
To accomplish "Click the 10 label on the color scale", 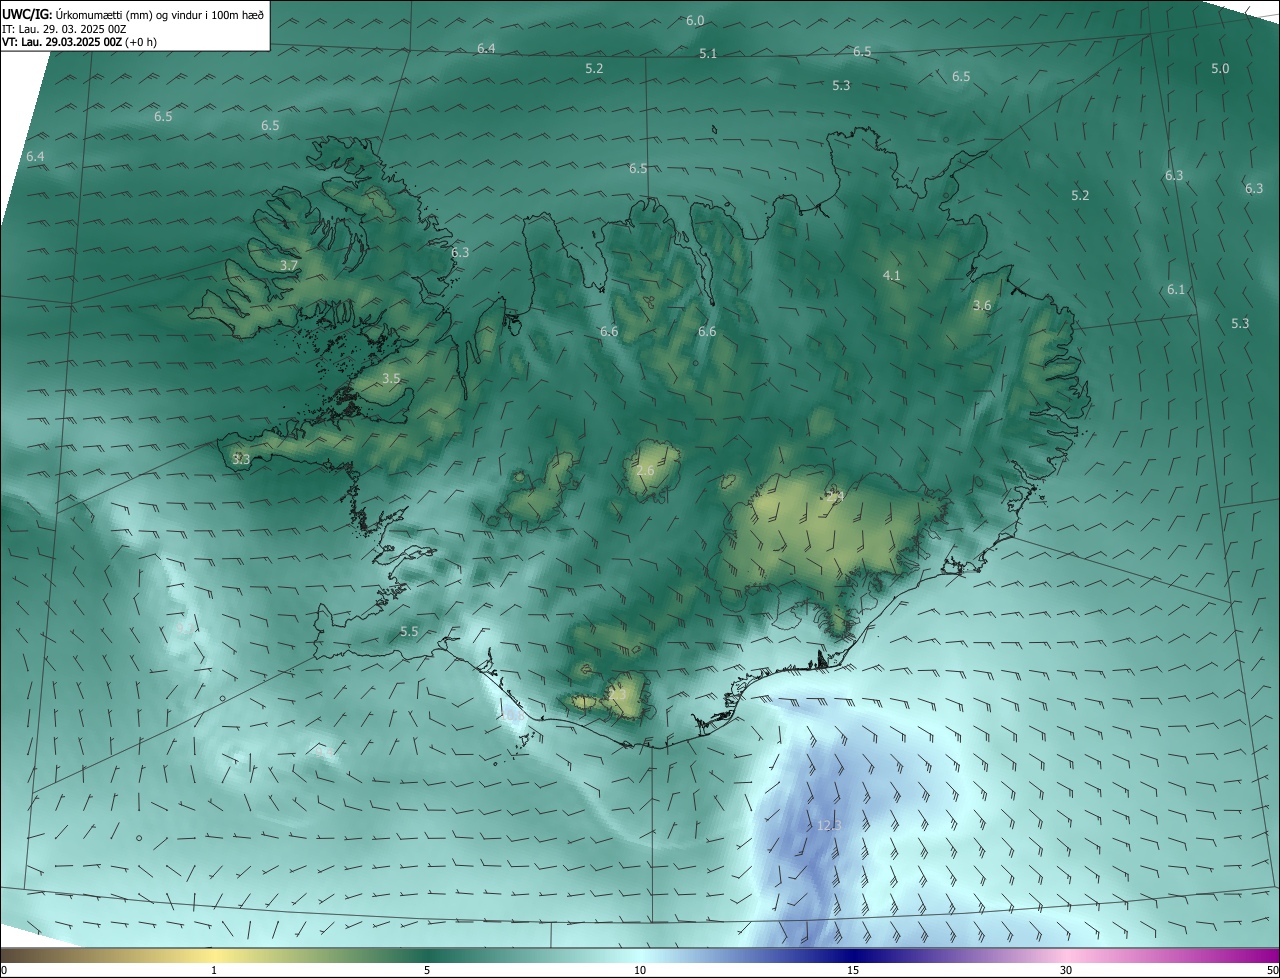I will click(x=640, y=971).
